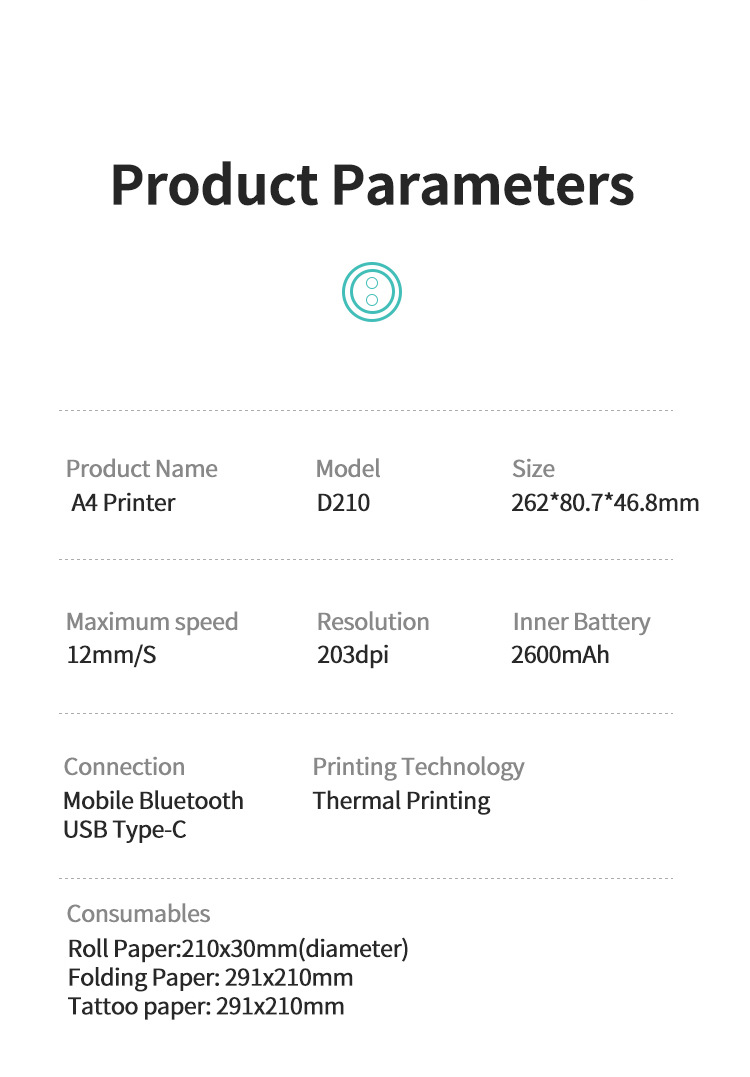Click the A4 Printer value text
The width and height of the screenshot is (750, 1077).
click(123, 502)
